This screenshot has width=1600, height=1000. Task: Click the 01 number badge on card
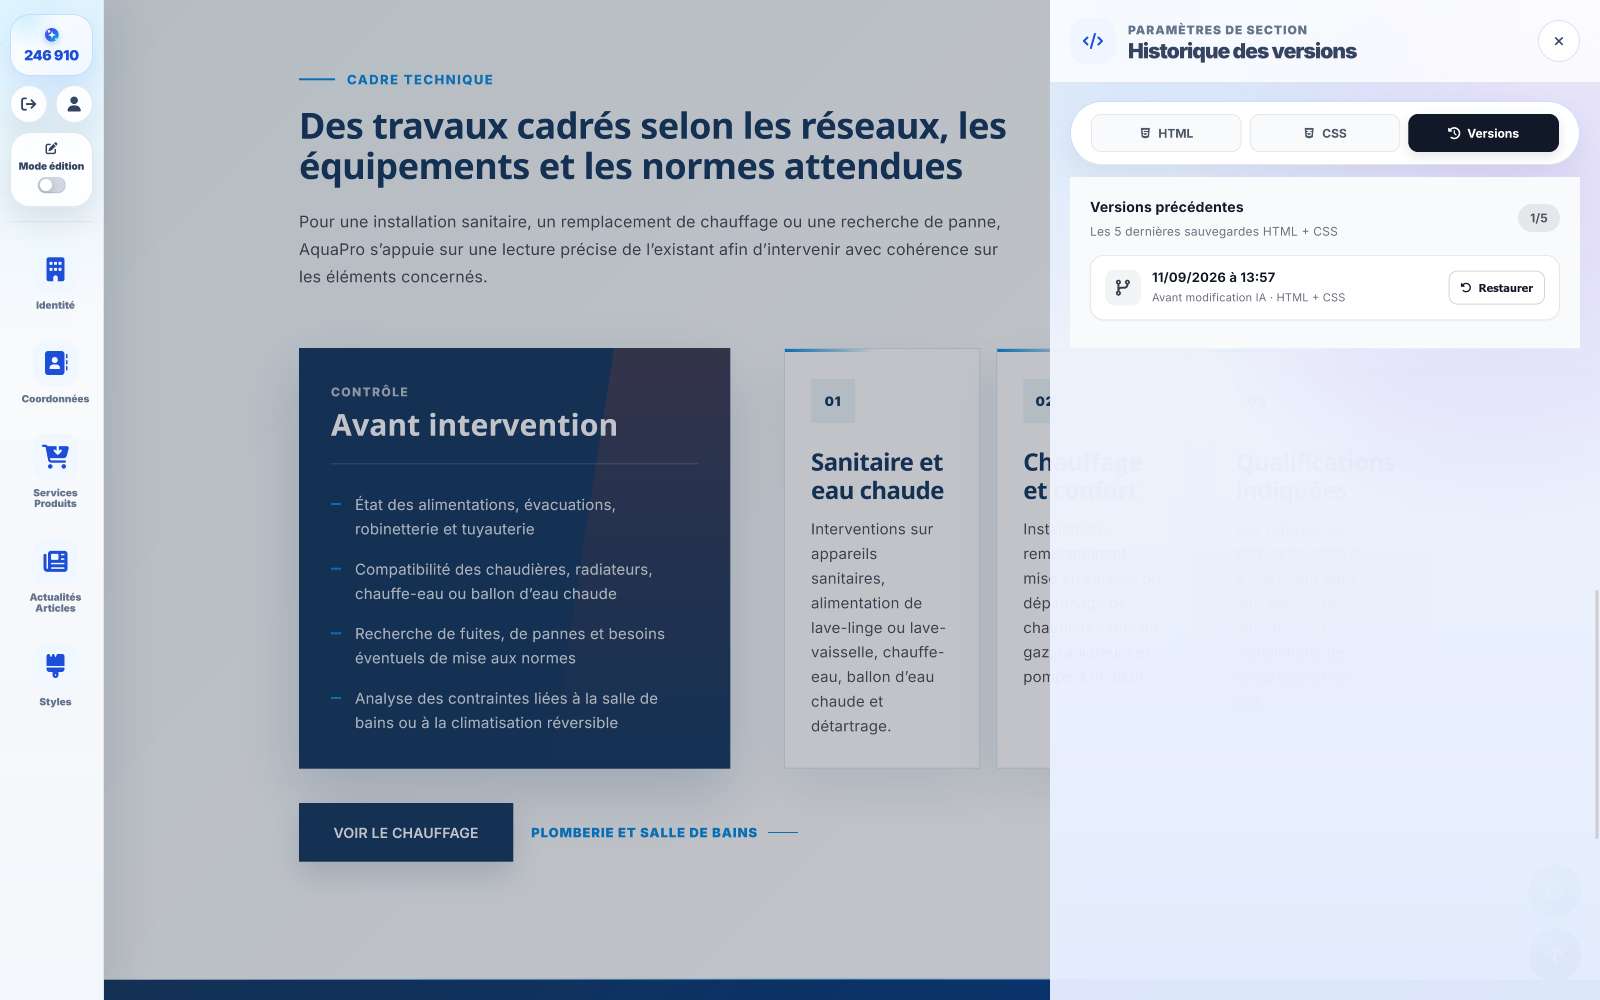pos(833,401)
